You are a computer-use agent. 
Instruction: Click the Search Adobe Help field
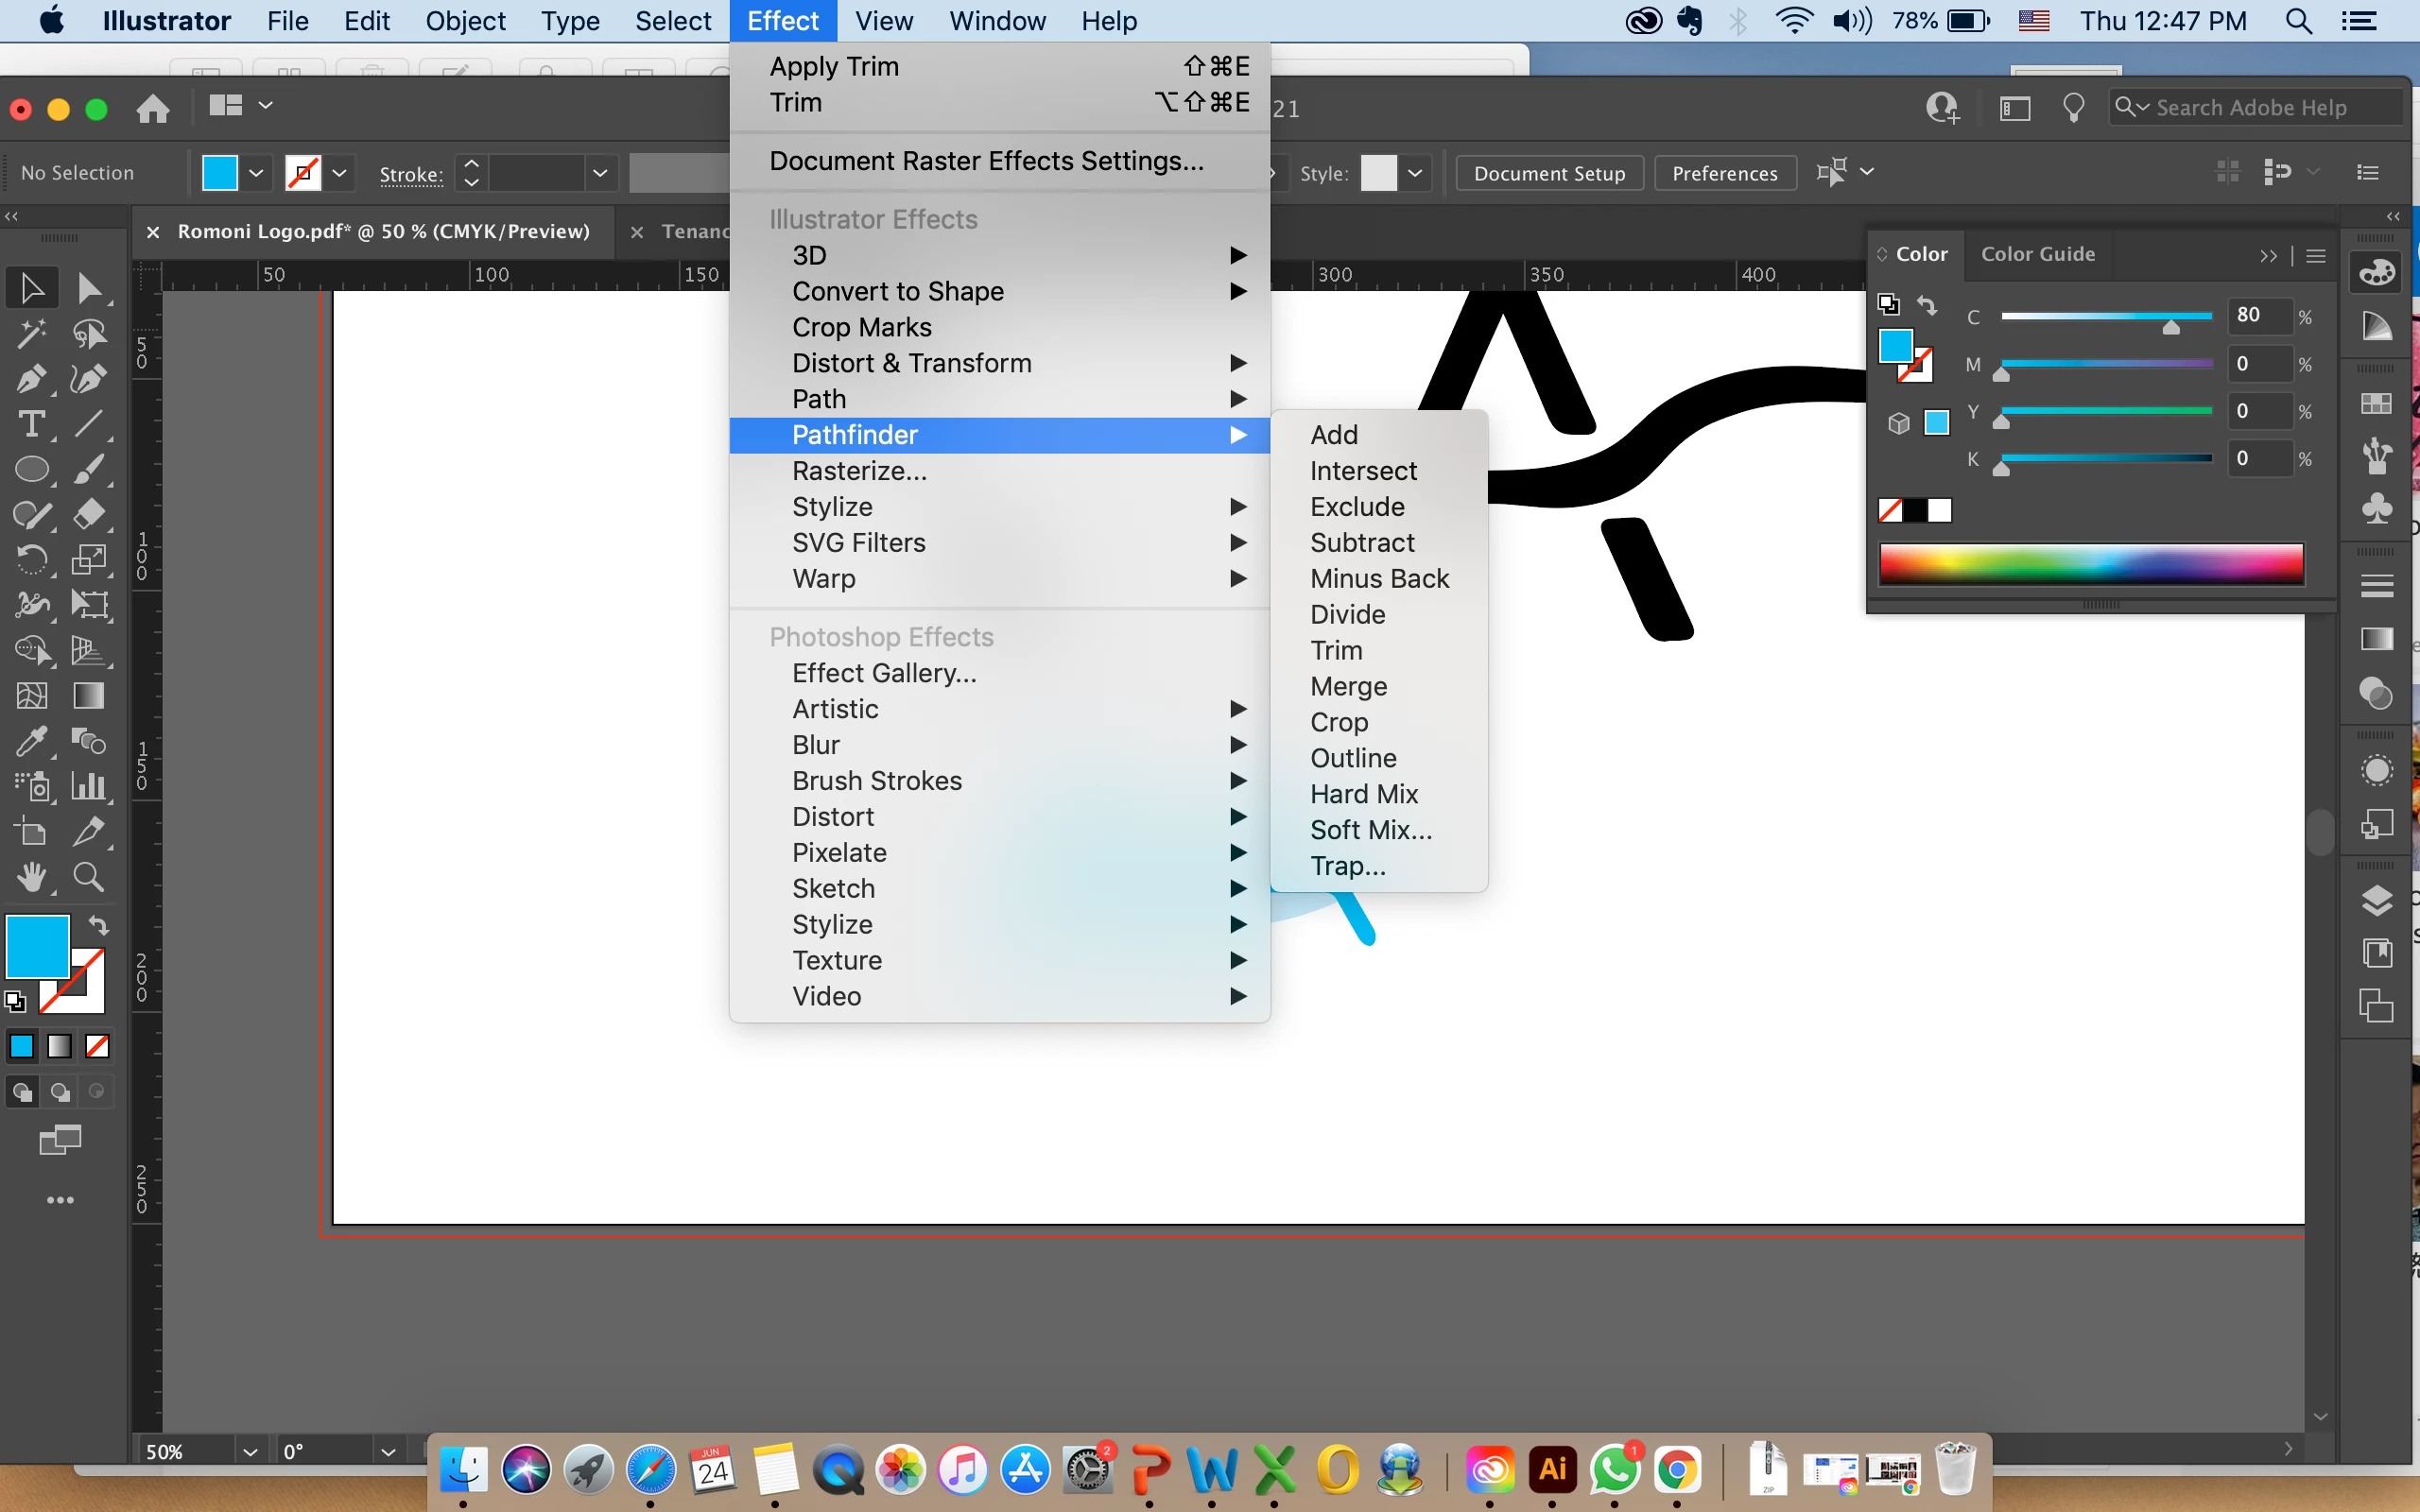pyautogui.click(x=2250, y=107)
